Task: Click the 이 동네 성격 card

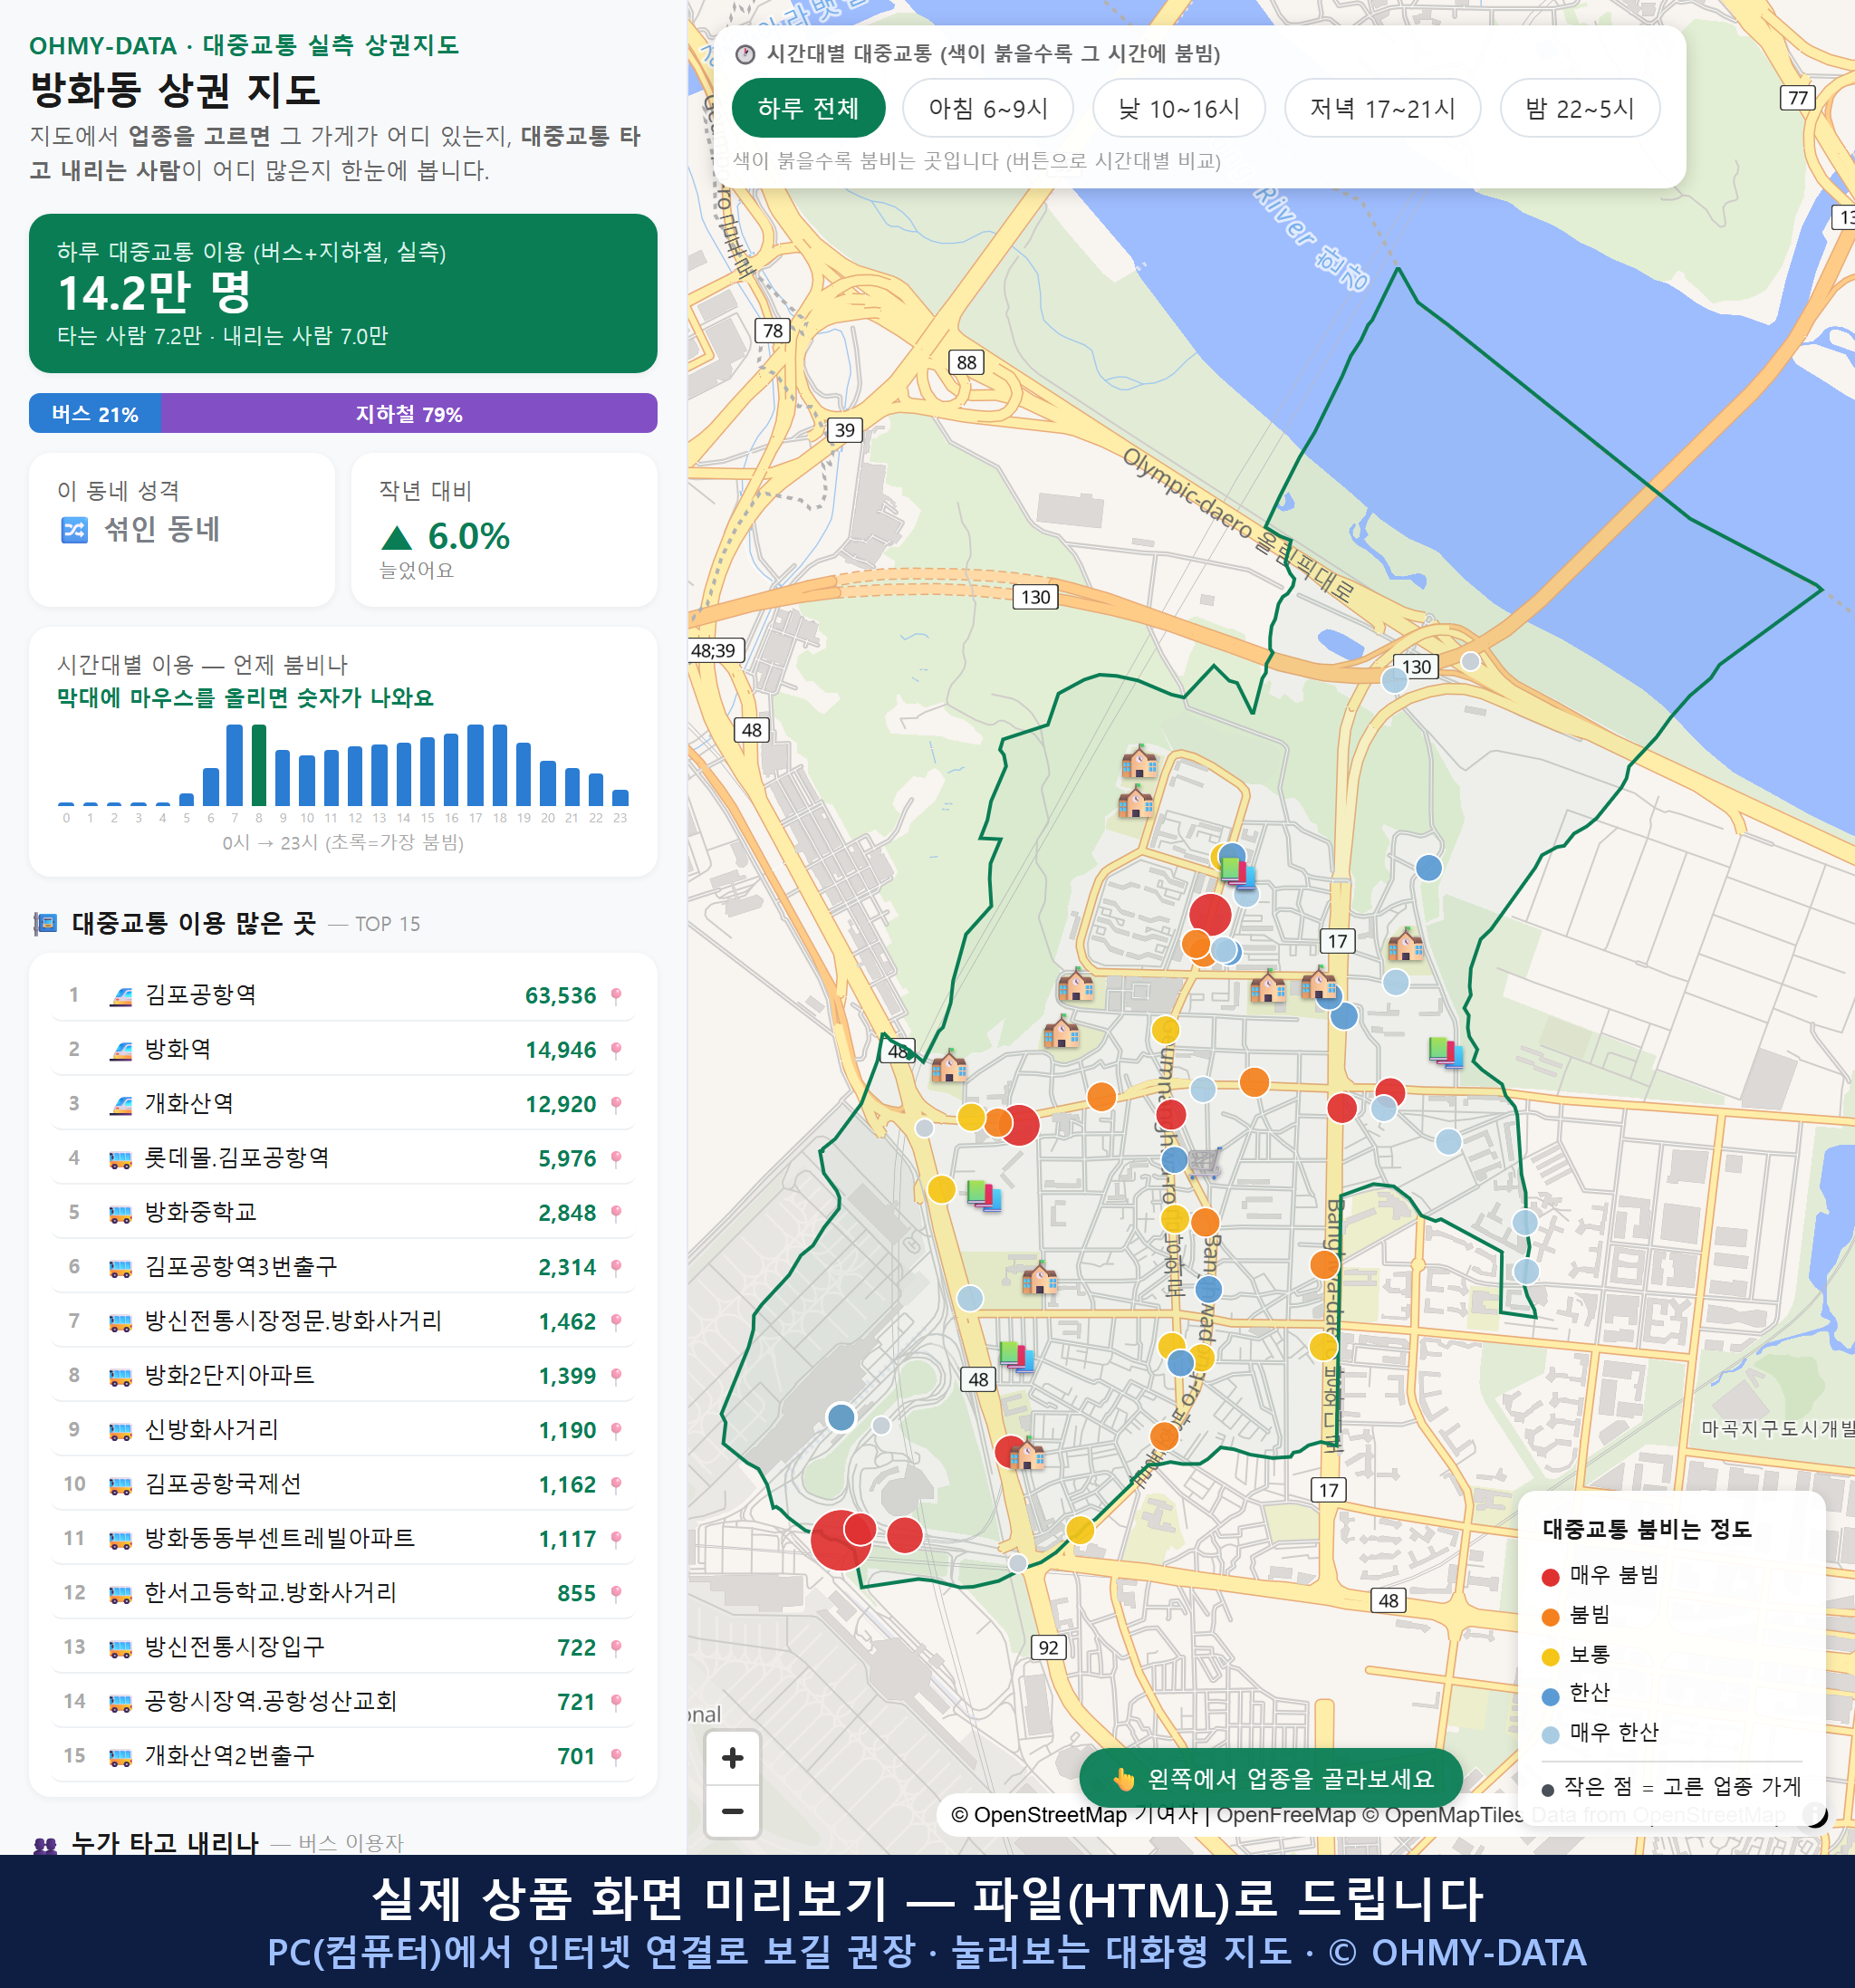Action: pos(182,529)
